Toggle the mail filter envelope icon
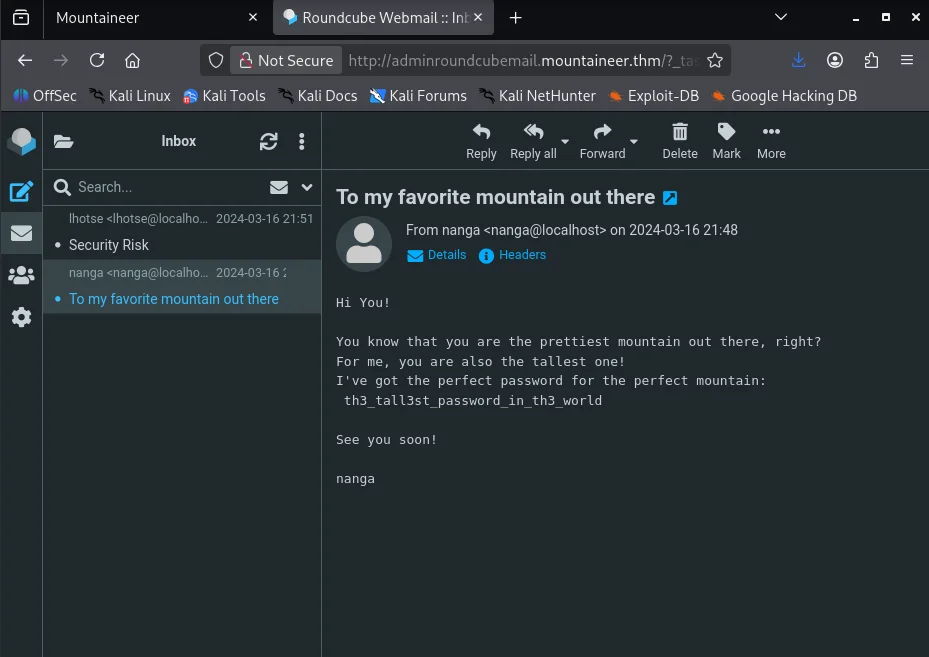Image resolution: width=929 pixels, height=657 pixels. (279, 187)
